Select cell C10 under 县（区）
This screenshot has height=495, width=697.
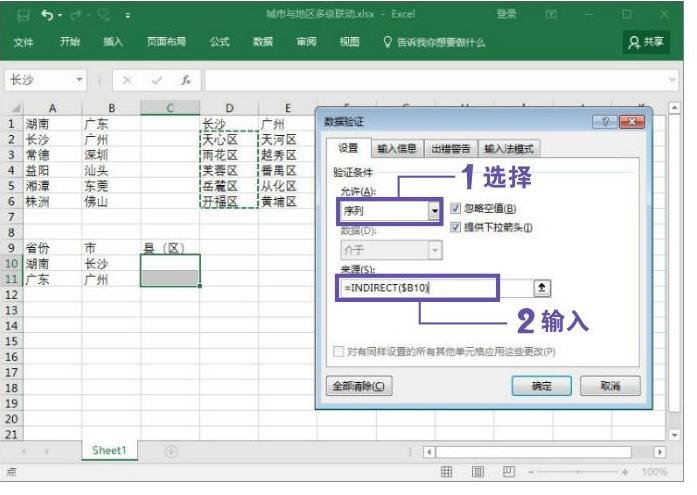[170, 263]
